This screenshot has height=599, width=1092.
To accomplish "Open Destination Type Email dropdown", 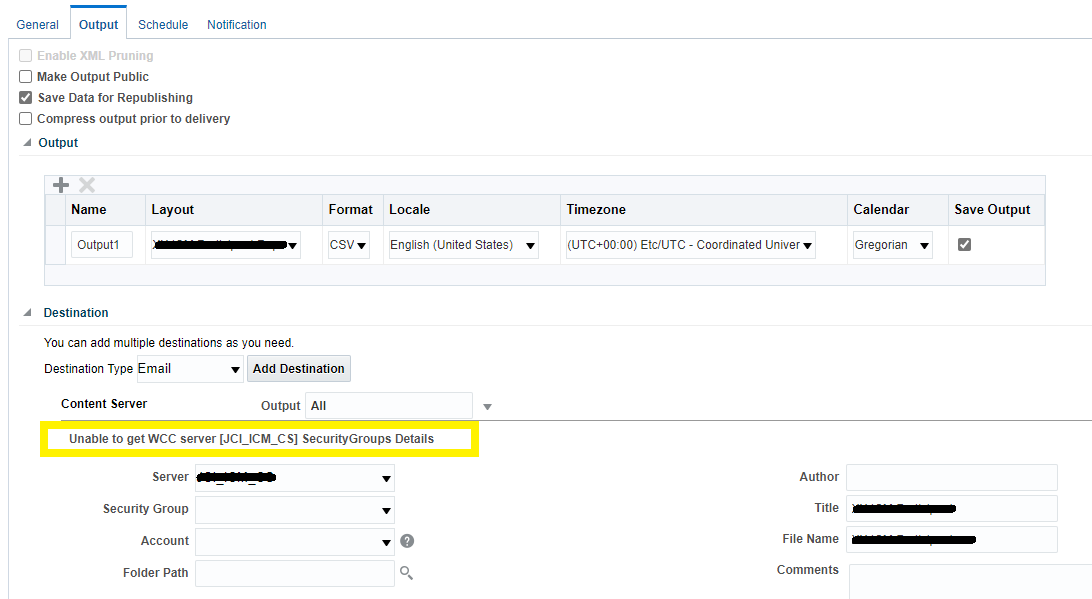I will coord(190,368).
